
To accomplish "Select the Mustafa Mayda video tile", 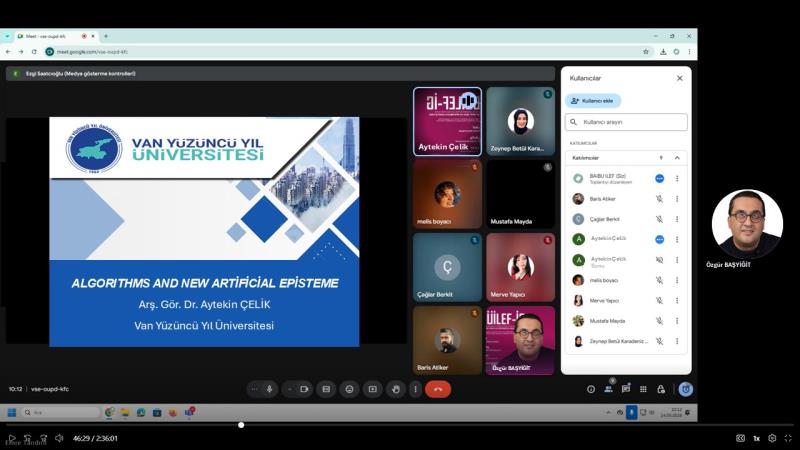I will (x=520, y=194).
